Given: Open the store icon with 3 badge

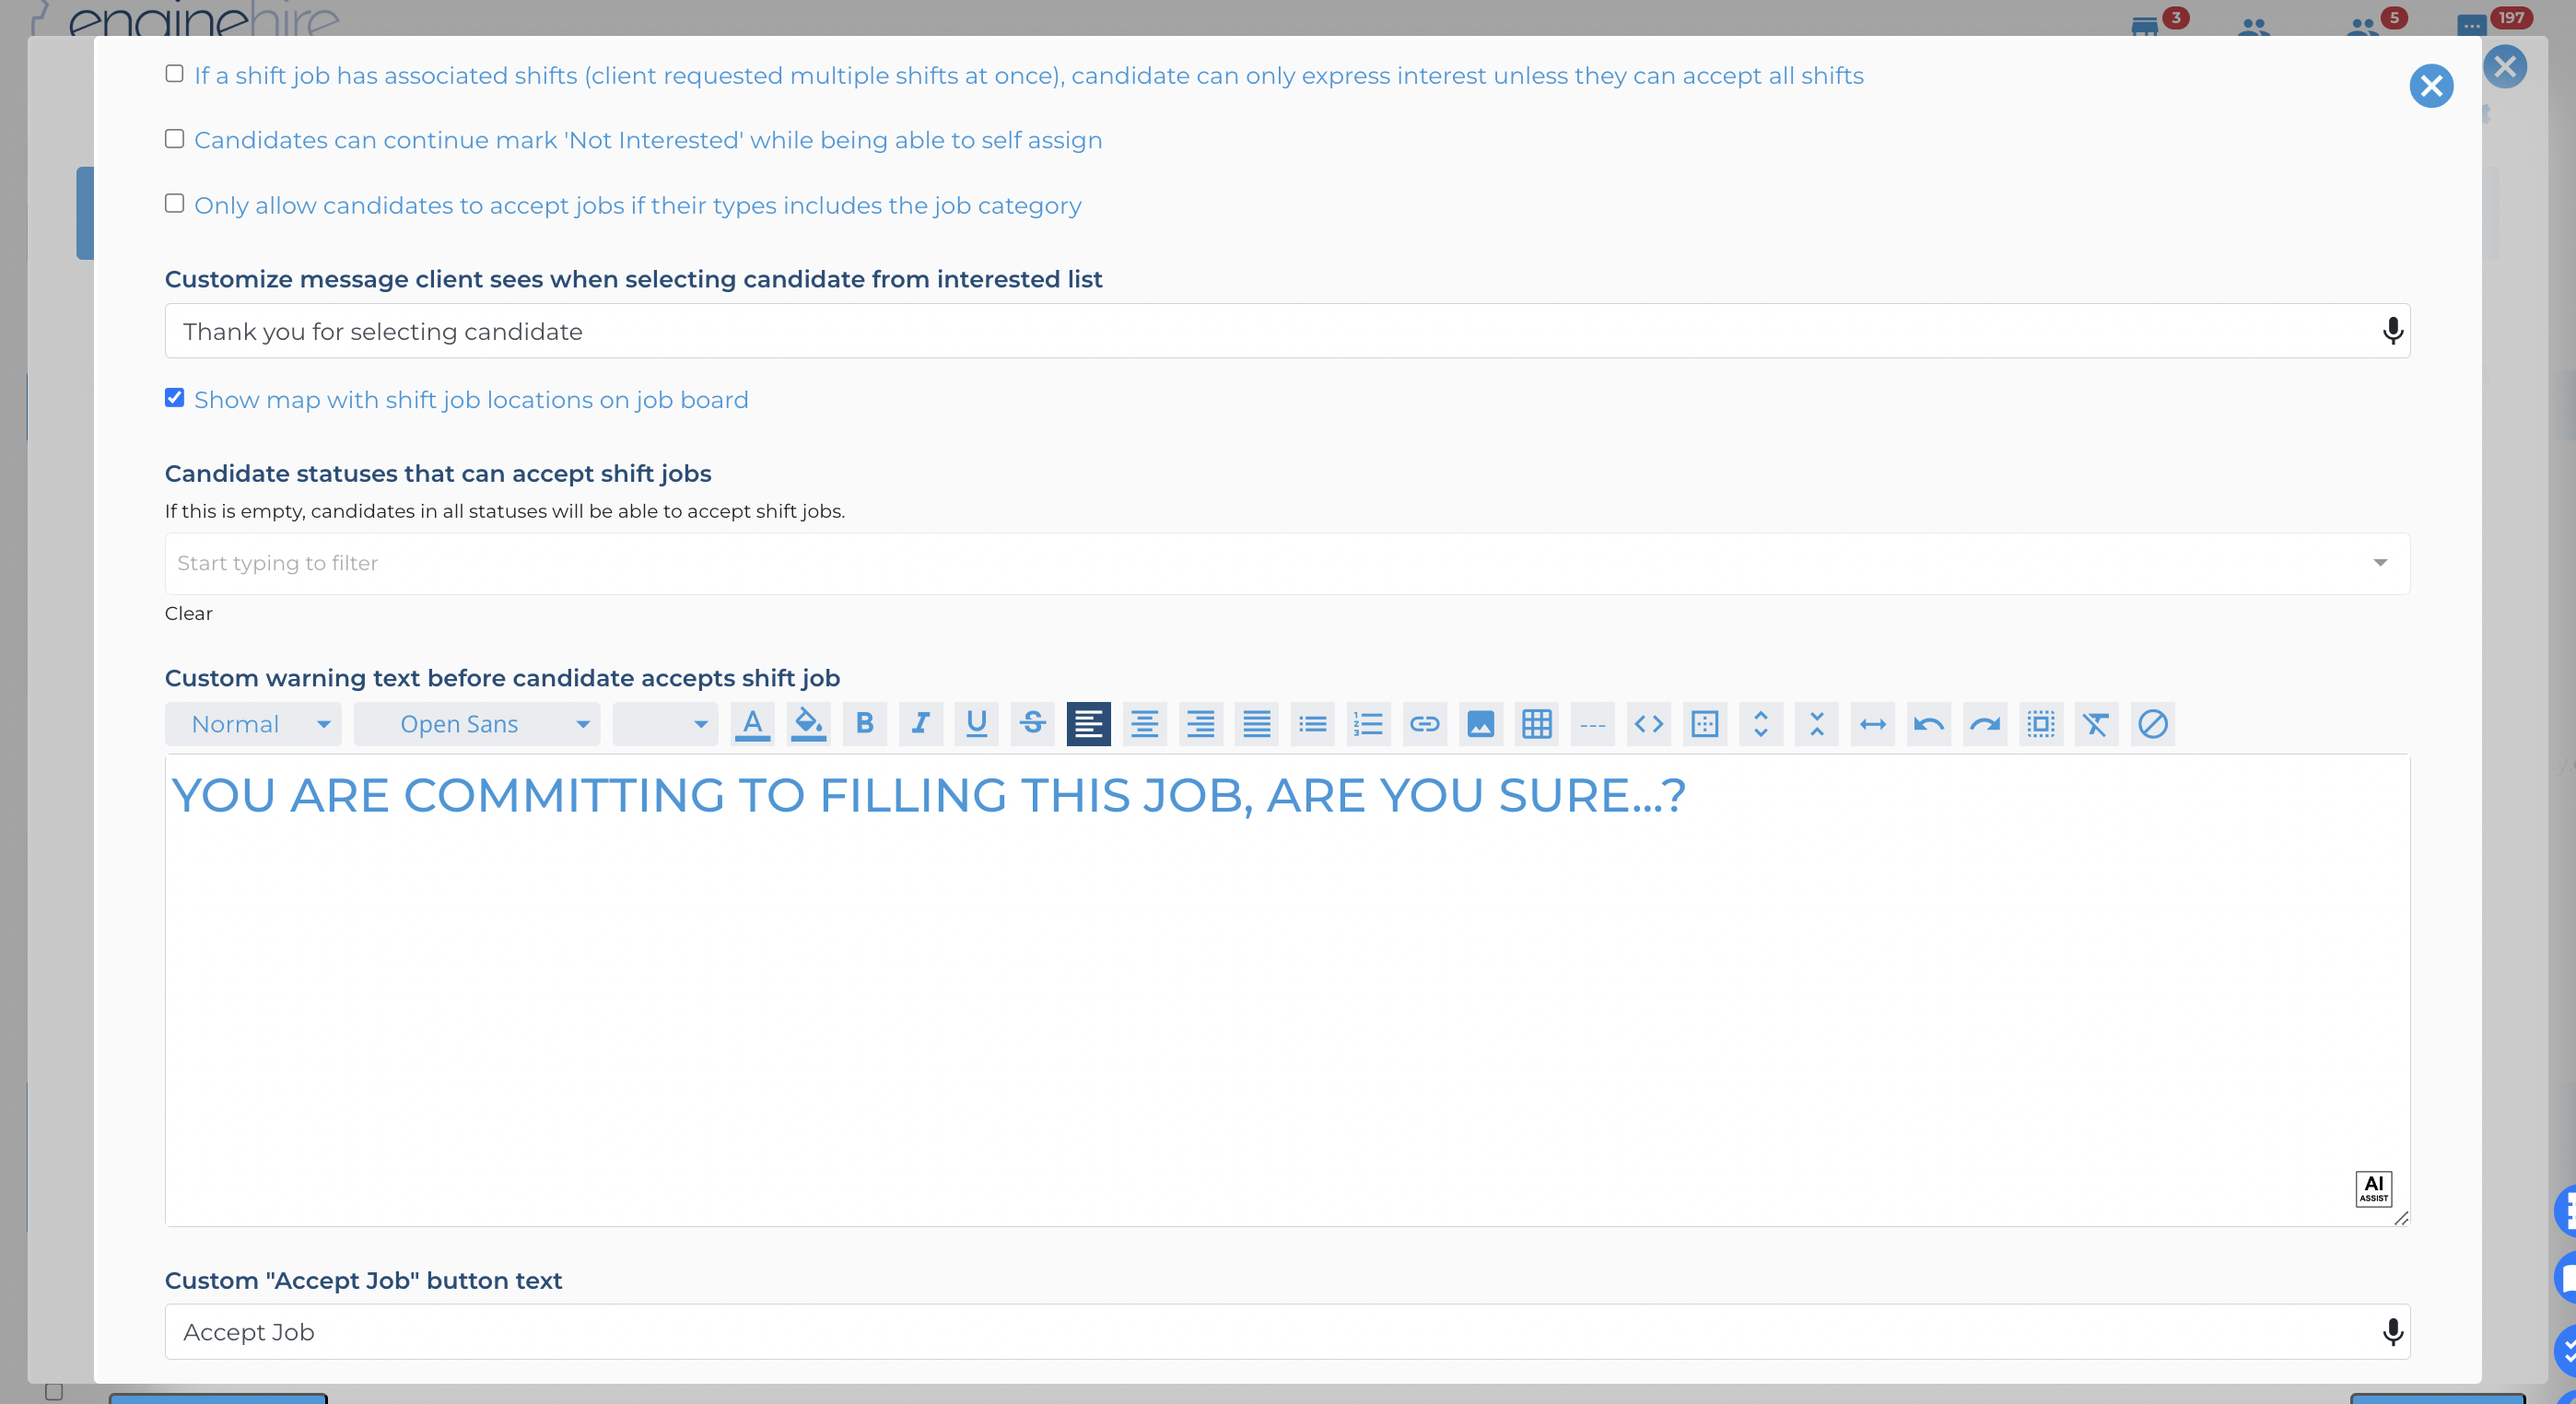Looking at the screenshot, I should (2144, 26).
